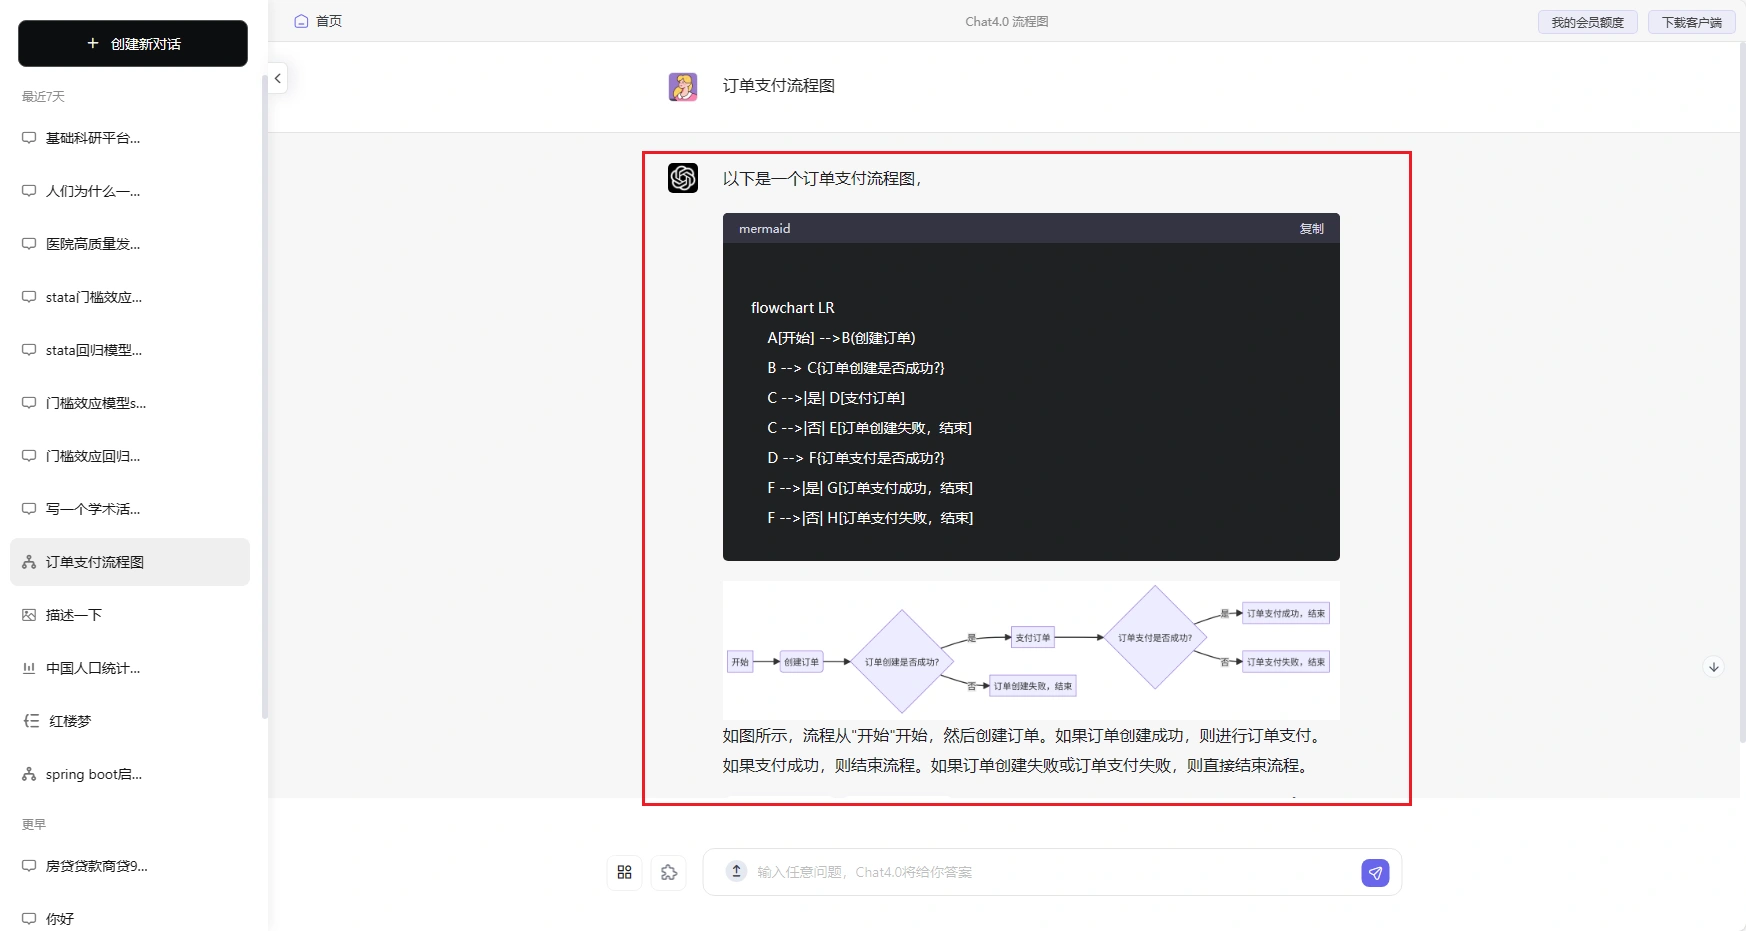Screen dimensions: 1746x931
Task: Open the apps grid icon near input
Action: coord(624,872)
